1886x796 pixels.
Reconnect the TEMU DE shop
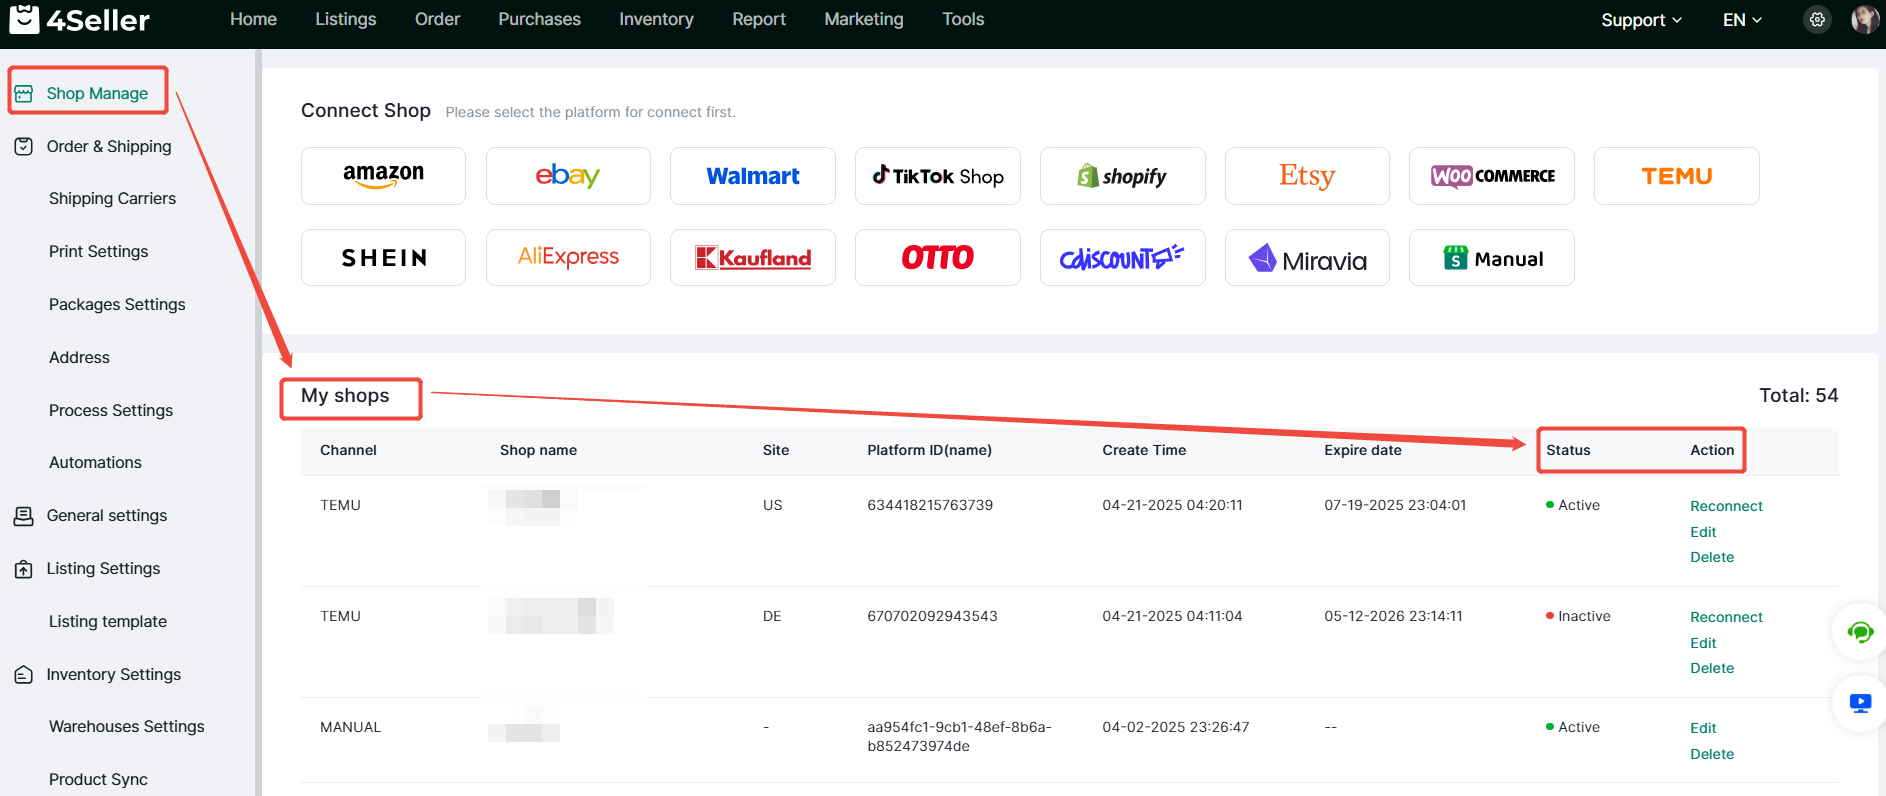pos(1726,617)
